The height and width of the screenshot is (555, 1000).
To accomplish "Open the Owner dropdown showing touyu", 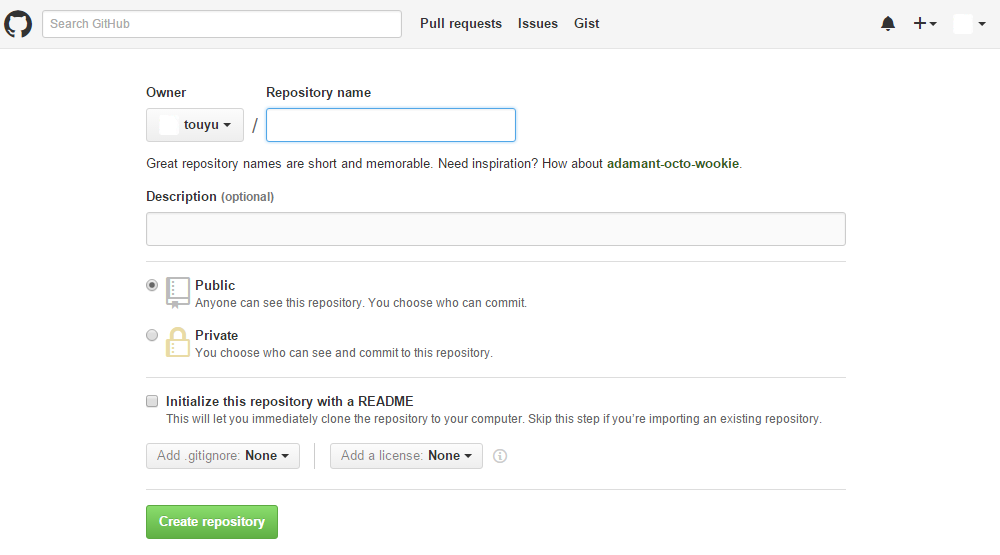I will (x=195, y=125).
